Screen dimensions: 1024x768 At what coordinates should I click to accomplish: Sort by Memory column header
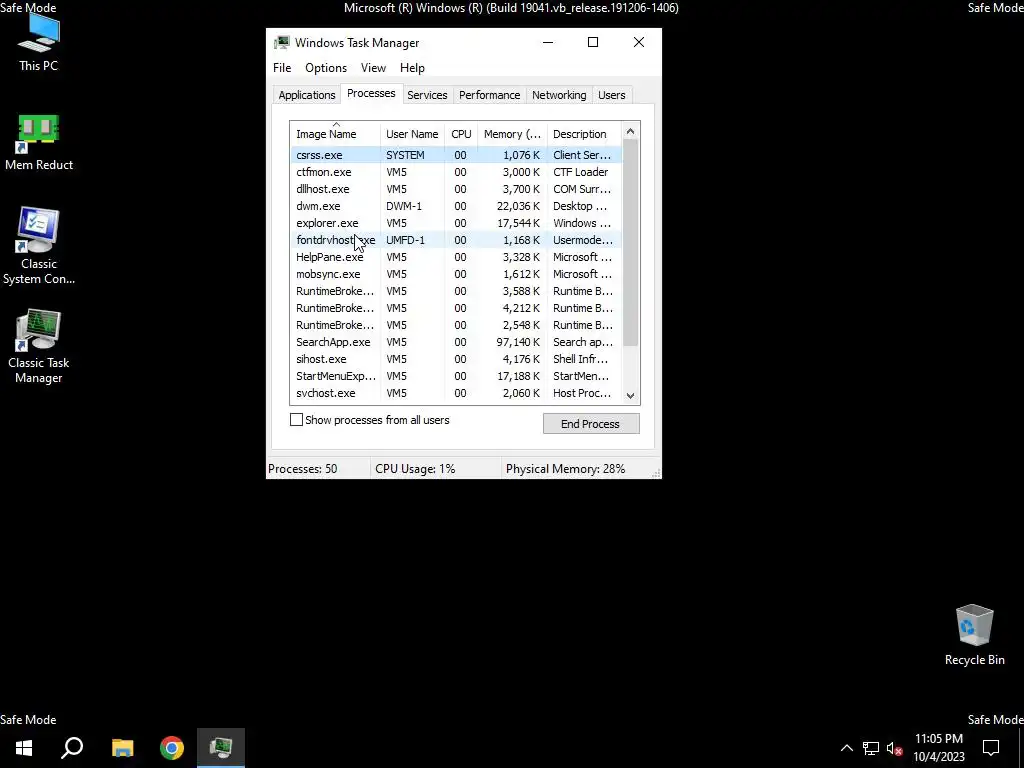(x=512, y=134)
